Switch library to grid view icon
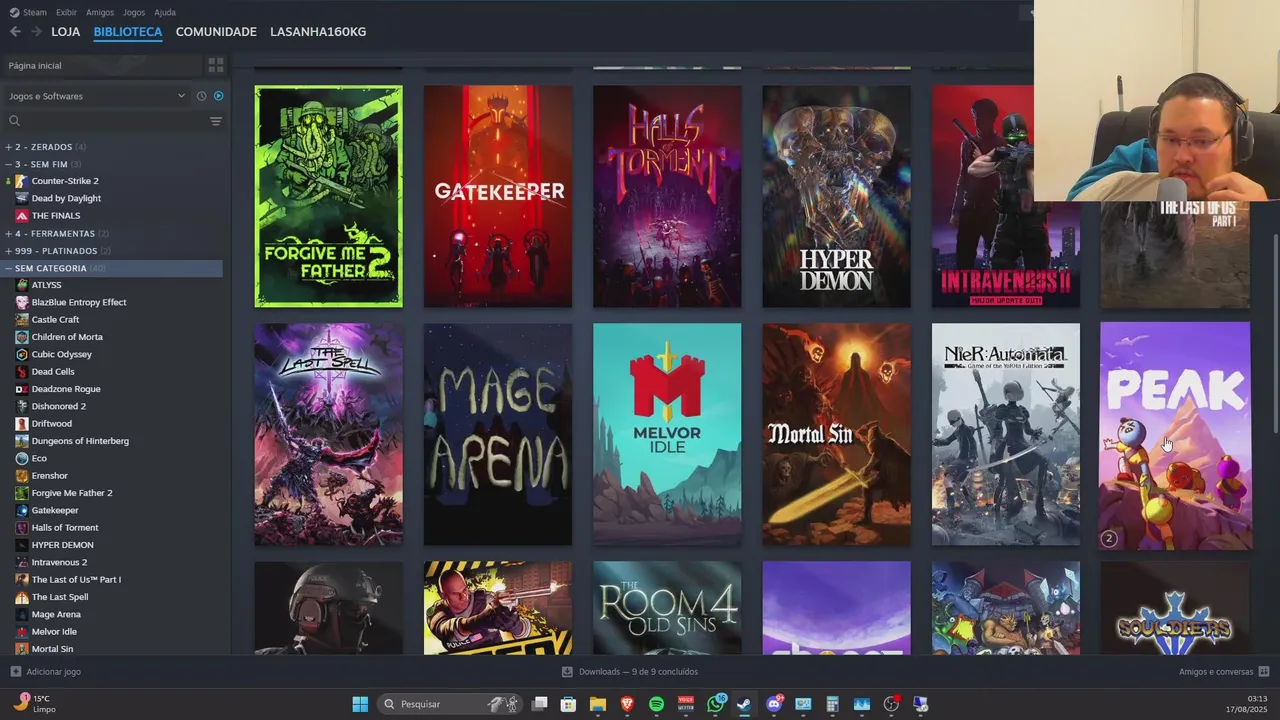Image resolution: width=1280 pixels, height=720 pixels. (215, 65)
